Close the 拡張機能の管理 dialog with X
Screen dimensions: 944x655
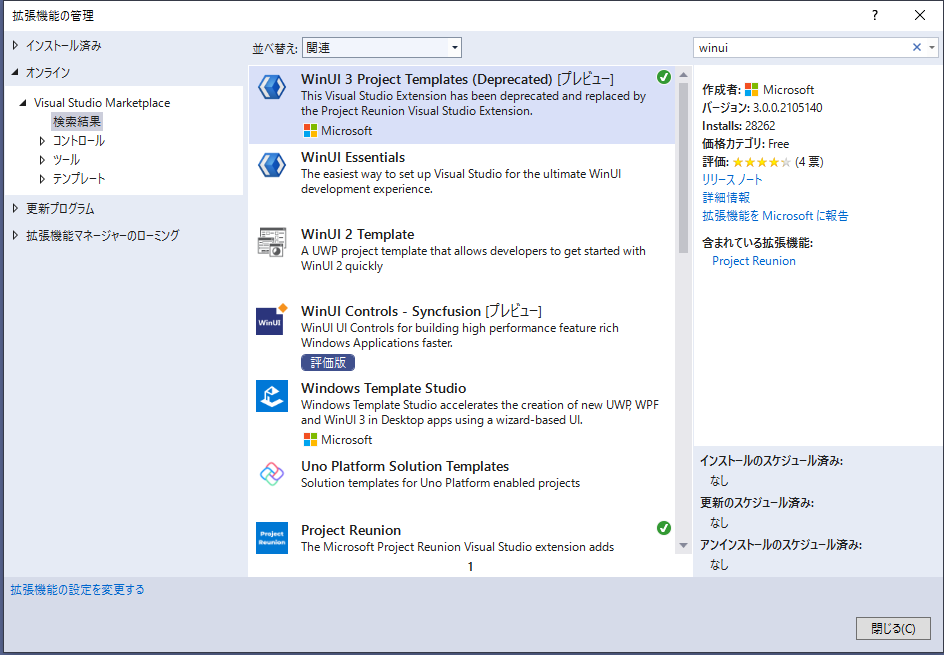(x=920, y=15)
